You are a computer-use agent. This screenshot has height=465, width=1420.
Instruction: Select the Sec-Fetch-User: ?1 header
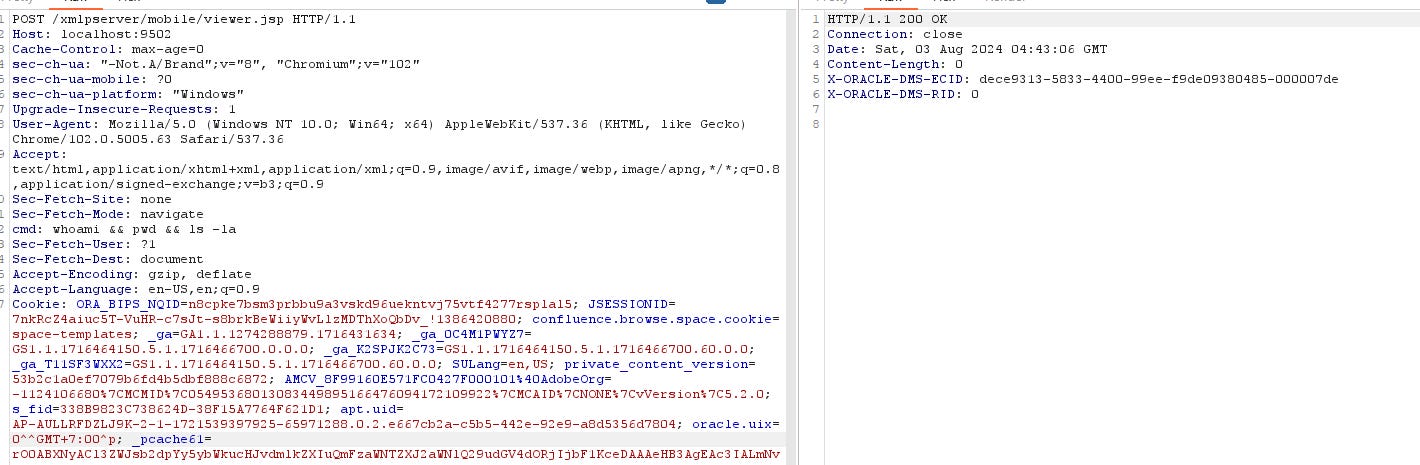(84, 244)
